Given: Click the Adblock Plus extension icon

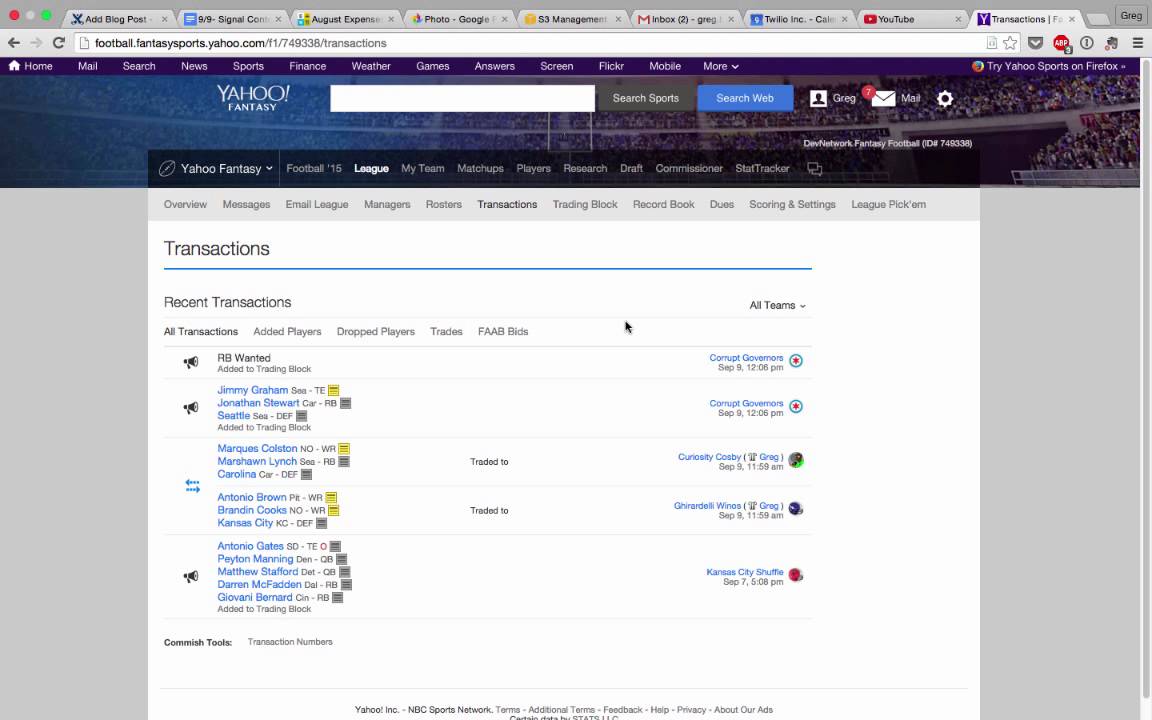Looking at the screenshot, I should click(x=1061, y=43).
